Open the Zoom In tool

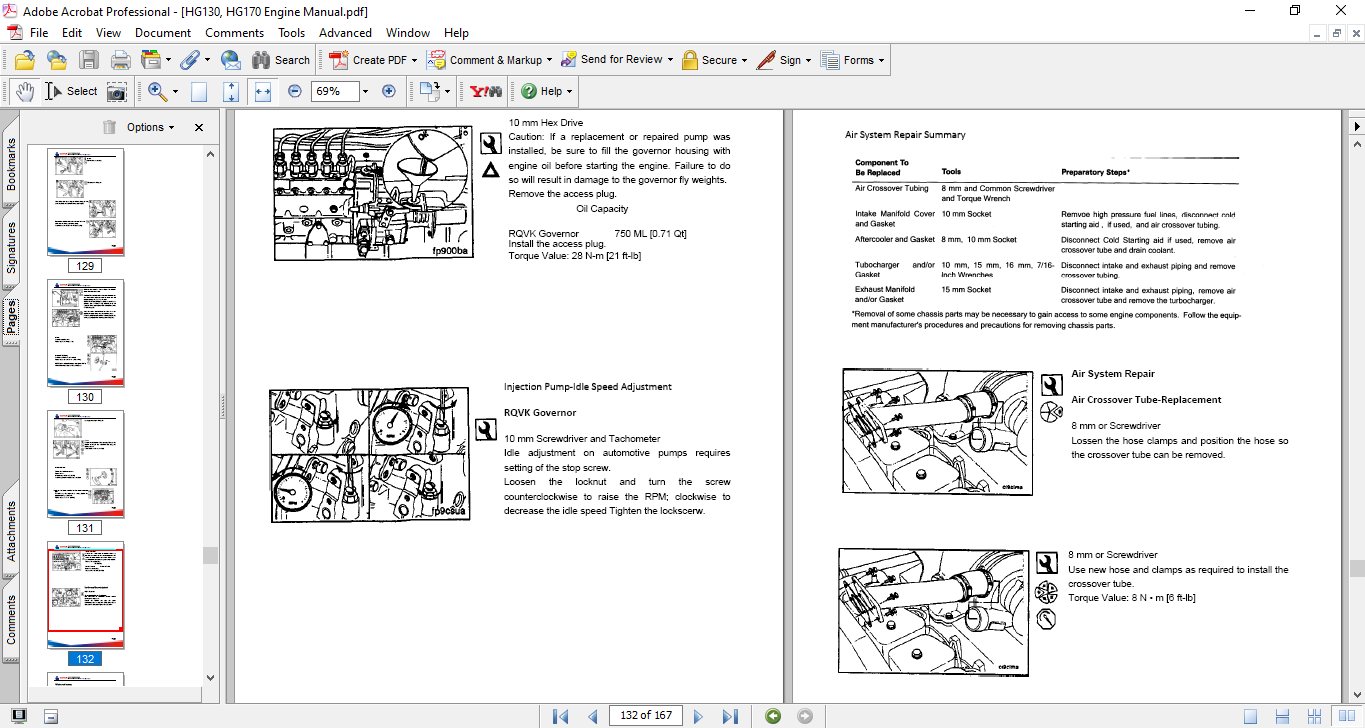(x=155, y=90)
